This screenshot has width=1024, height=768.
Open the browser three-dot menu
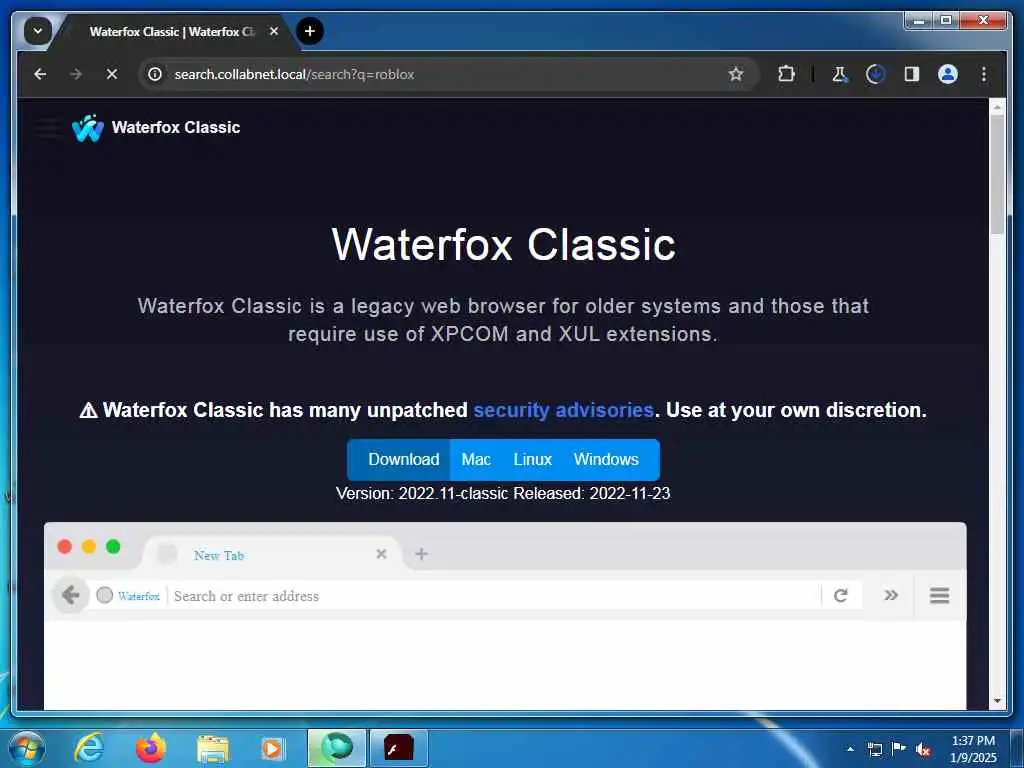(984, 74)
